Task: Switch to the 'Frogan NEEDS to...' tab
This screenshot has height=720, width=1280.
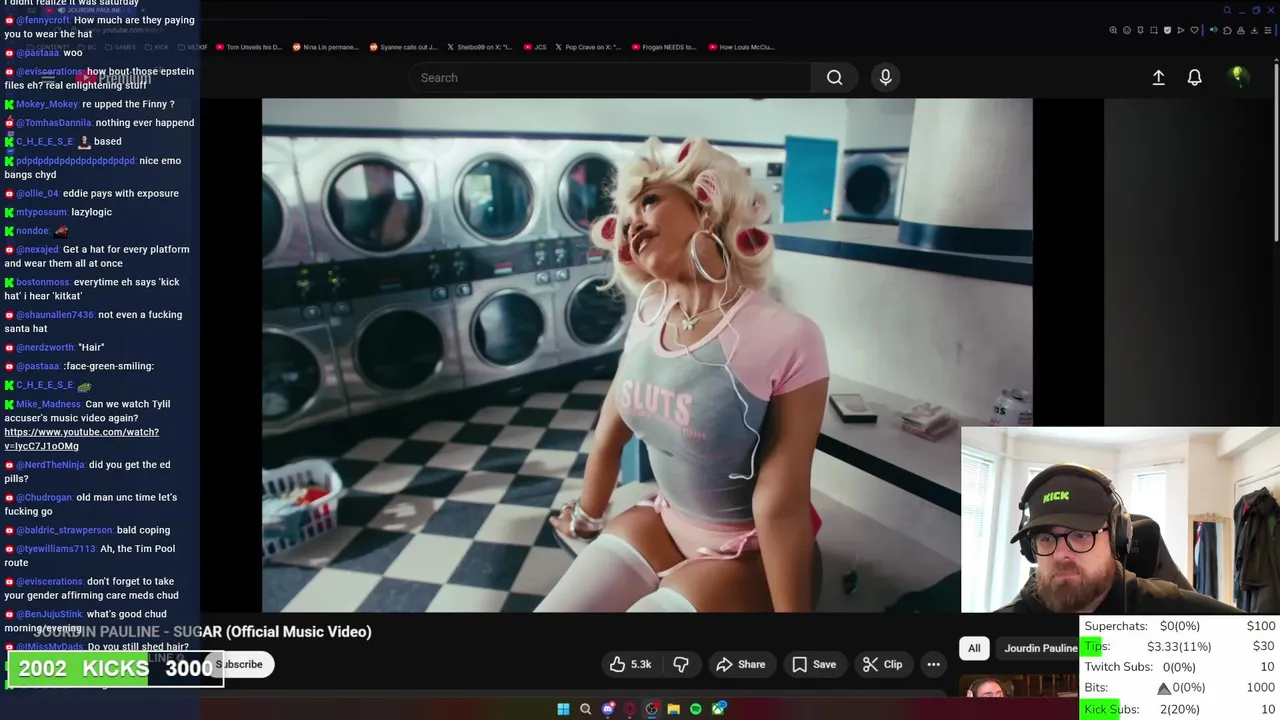Action: pos(663,47)
